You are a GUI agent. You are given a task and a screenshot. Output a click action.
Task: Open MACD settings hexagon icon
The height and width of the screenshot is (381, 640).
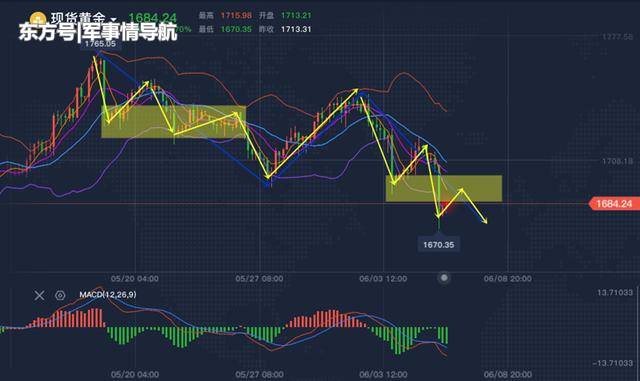click(60, 295)
